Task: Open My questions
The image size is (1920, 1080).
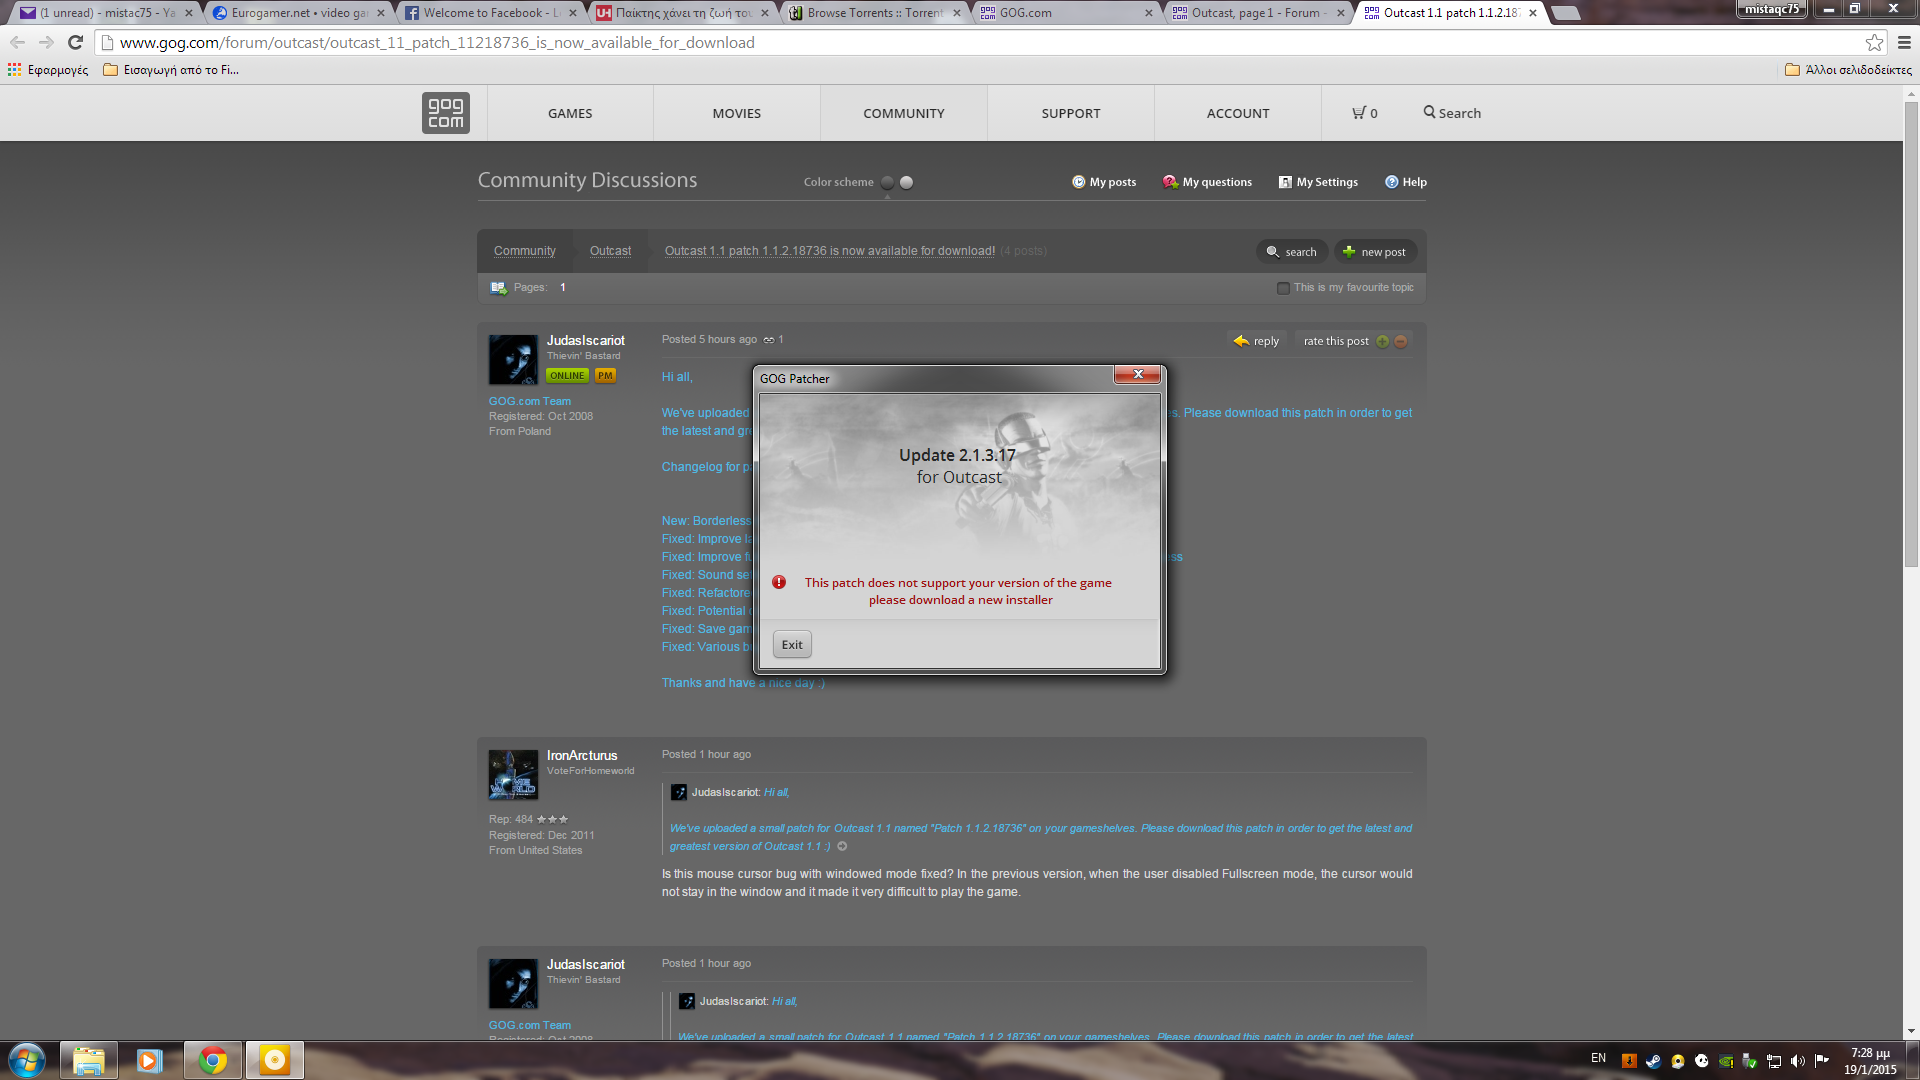Action: [x=1207, y=182]
